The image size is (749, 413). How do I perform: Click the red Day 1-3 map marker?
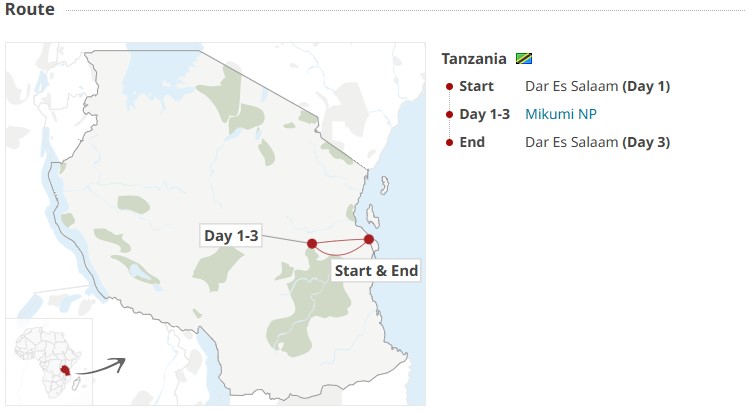(312, 243)
